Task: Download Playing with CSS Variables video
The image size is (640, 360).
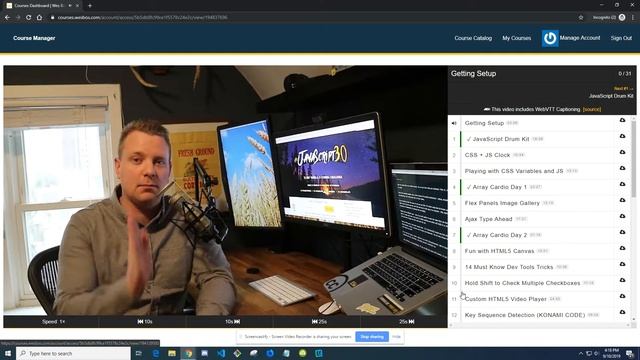Action: pos(622,168)
